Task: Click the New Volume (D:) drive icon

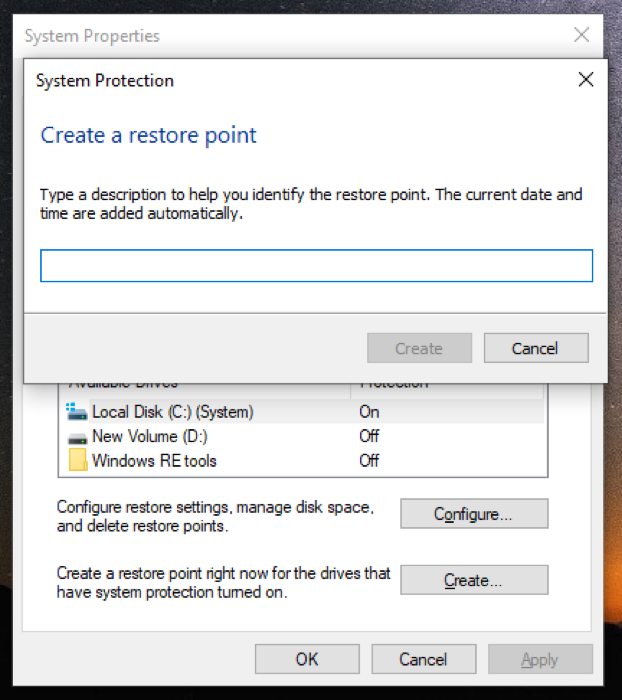Action: pyautogui.click(x=77, y=436)
